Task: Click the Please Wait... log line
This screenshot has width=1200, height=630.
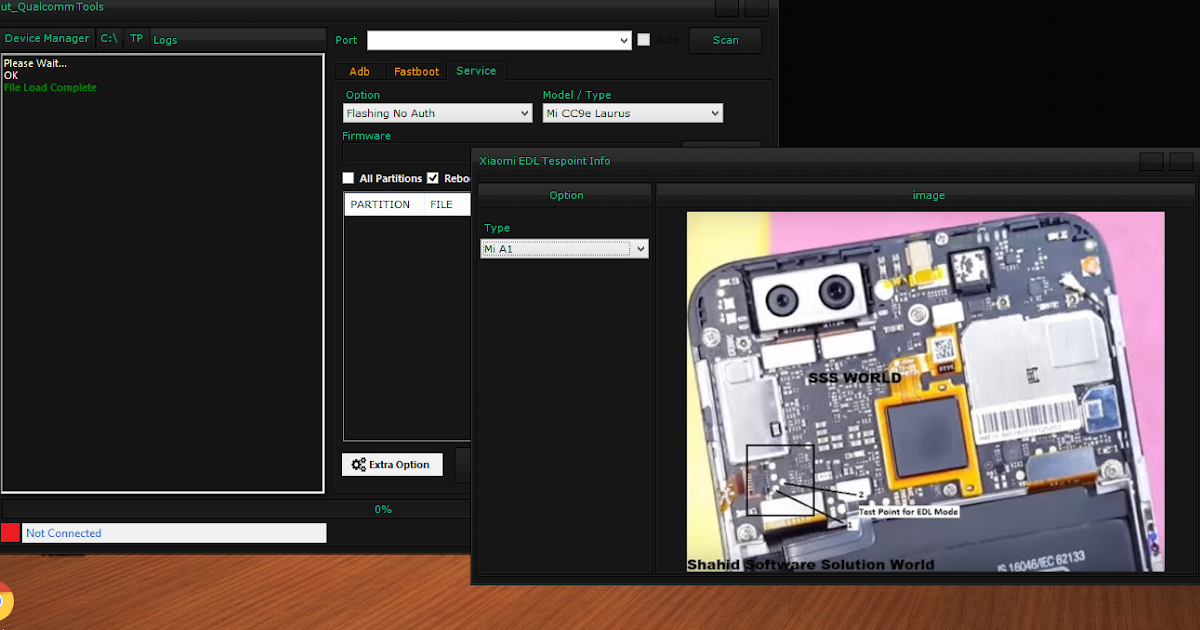Action: click(35, 64)
